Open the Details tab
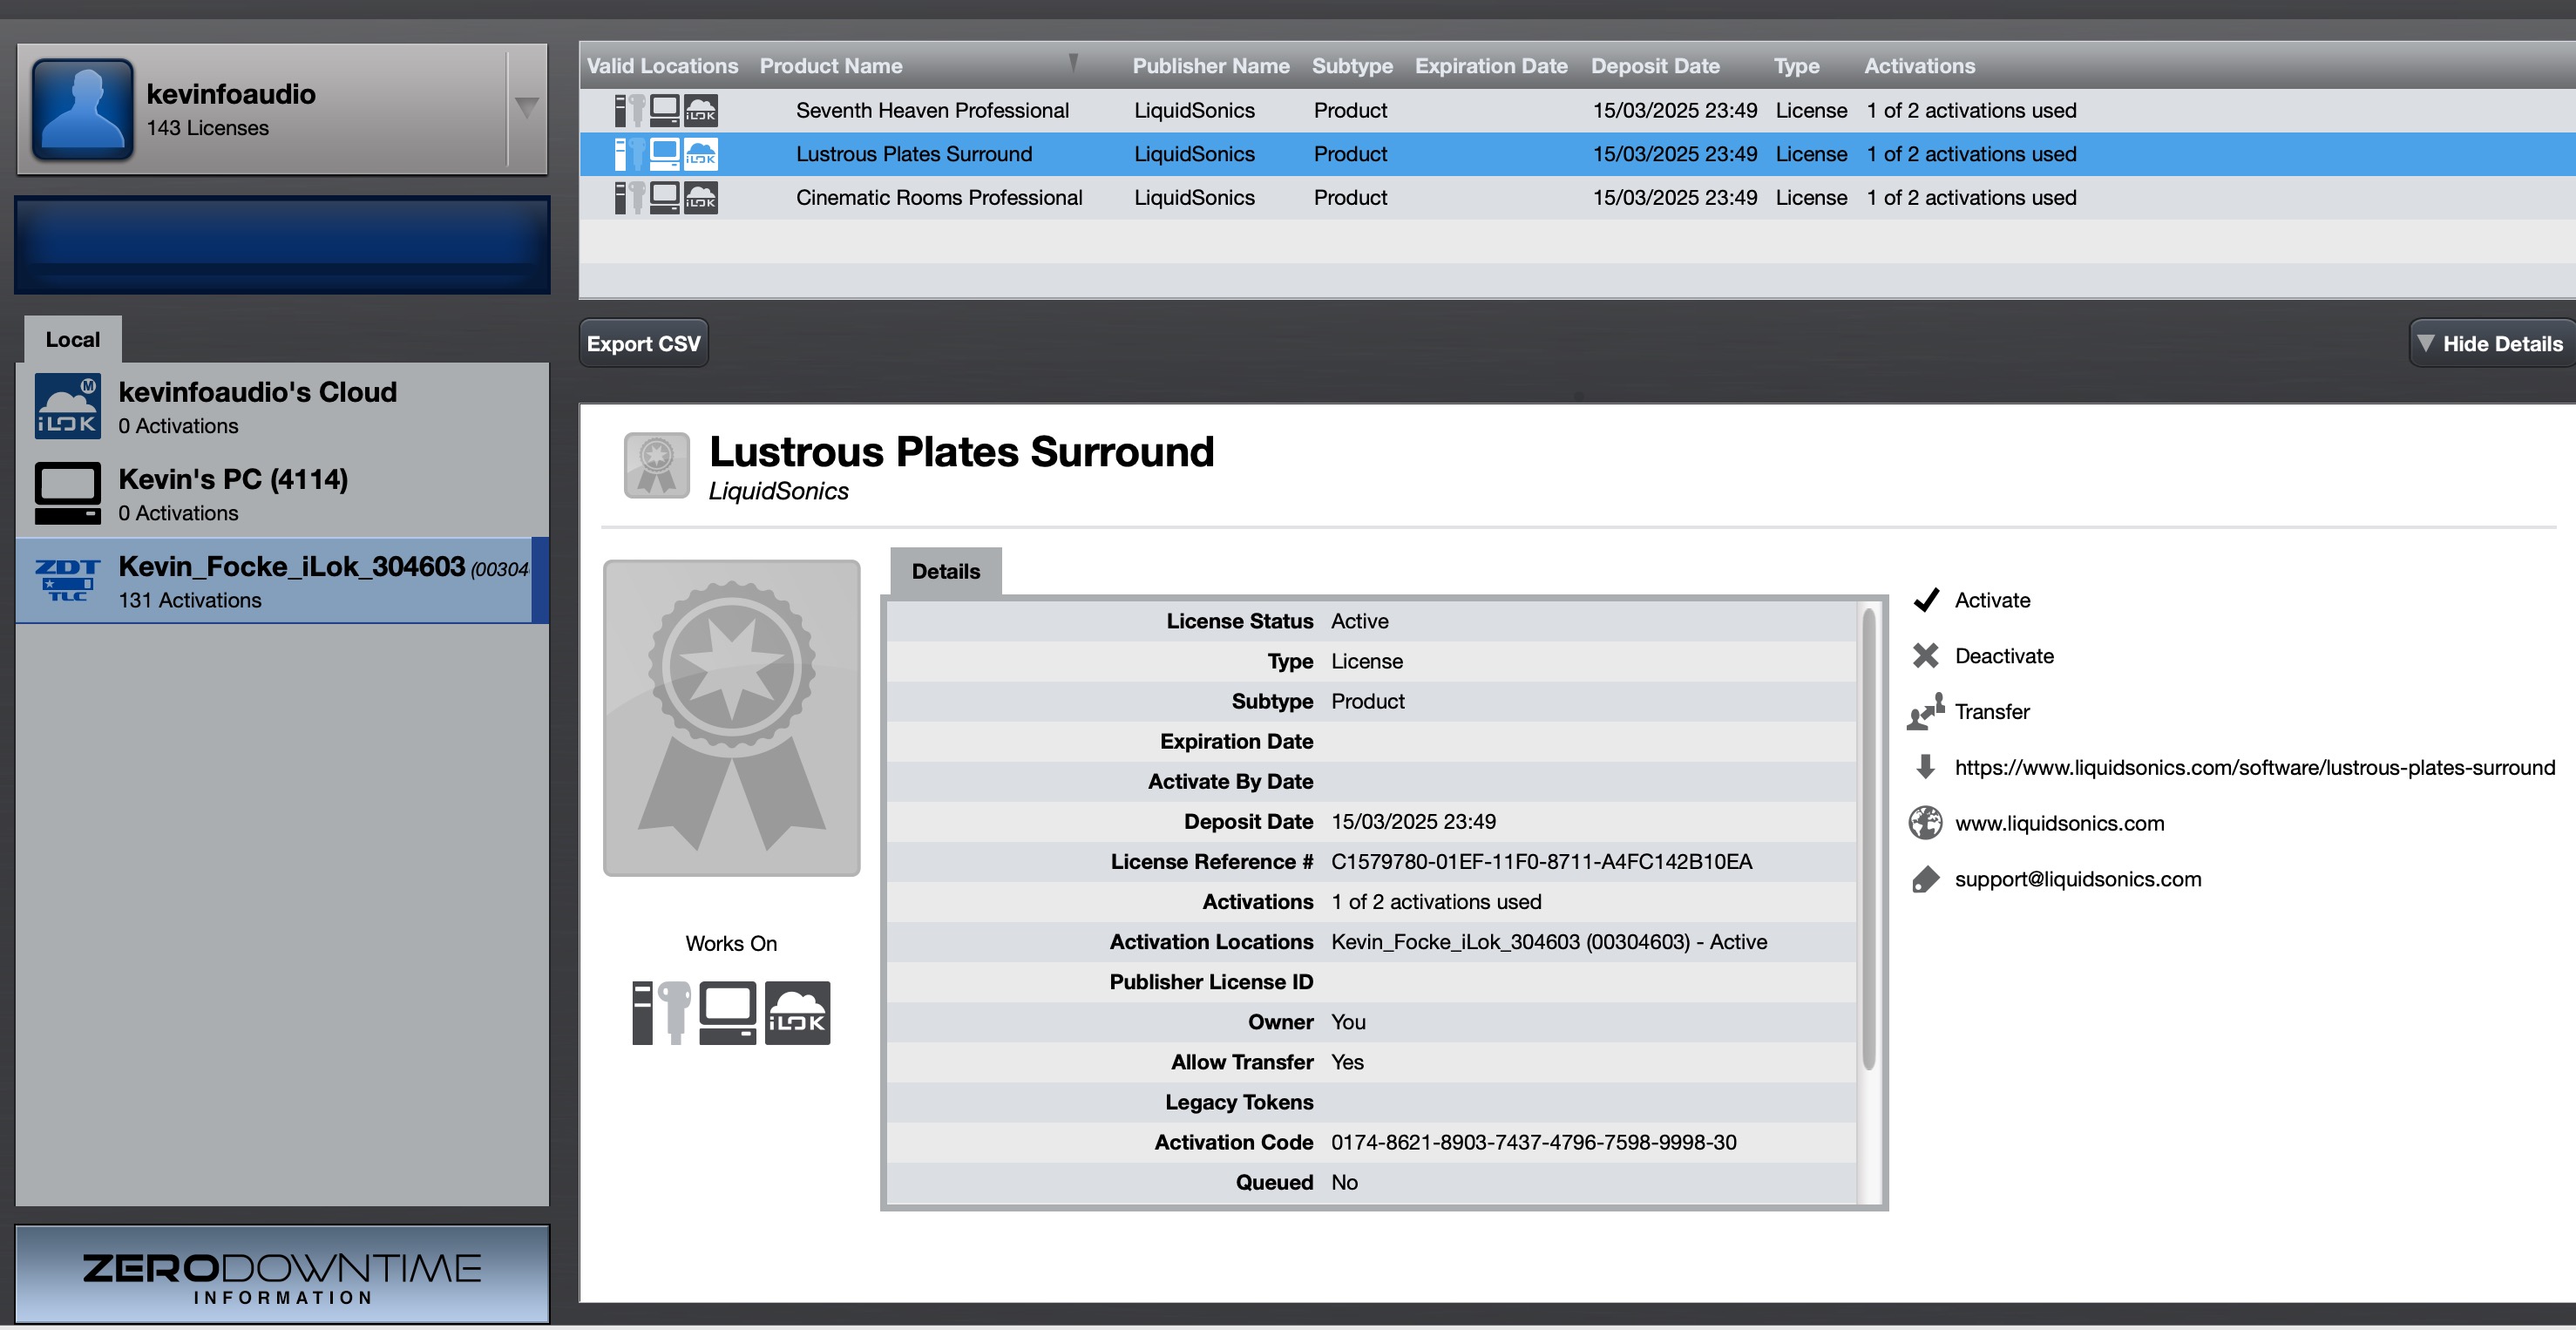The height and width of the screenshot is (1330, 2576). click(x=945, y=572)
